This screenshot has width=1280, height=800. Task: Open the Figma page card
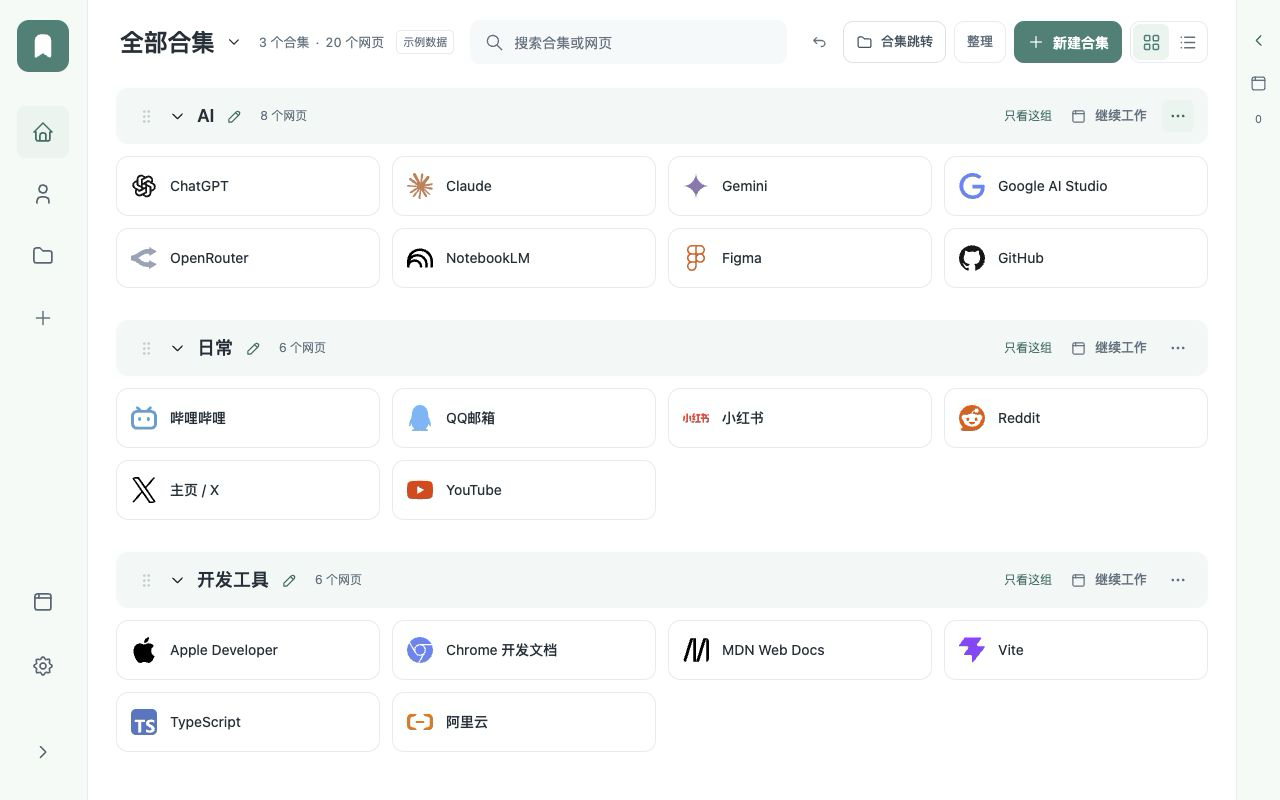pyautogui.click(x=800, y=258)
